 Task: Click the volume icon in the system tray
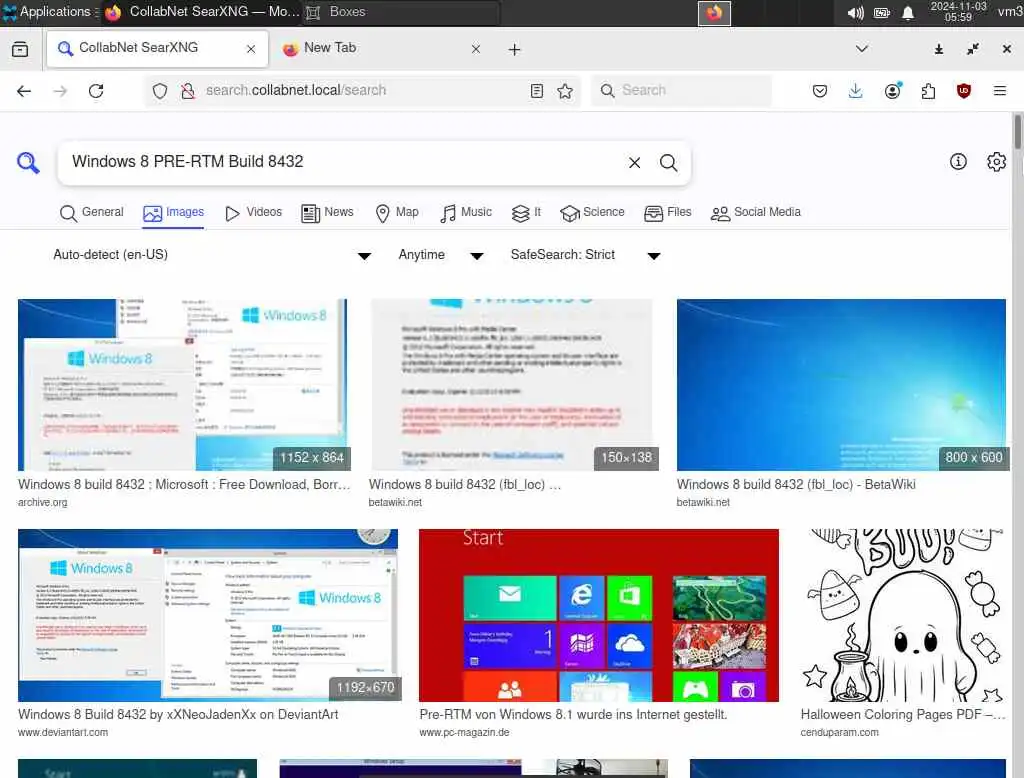[x=855, y=13]
